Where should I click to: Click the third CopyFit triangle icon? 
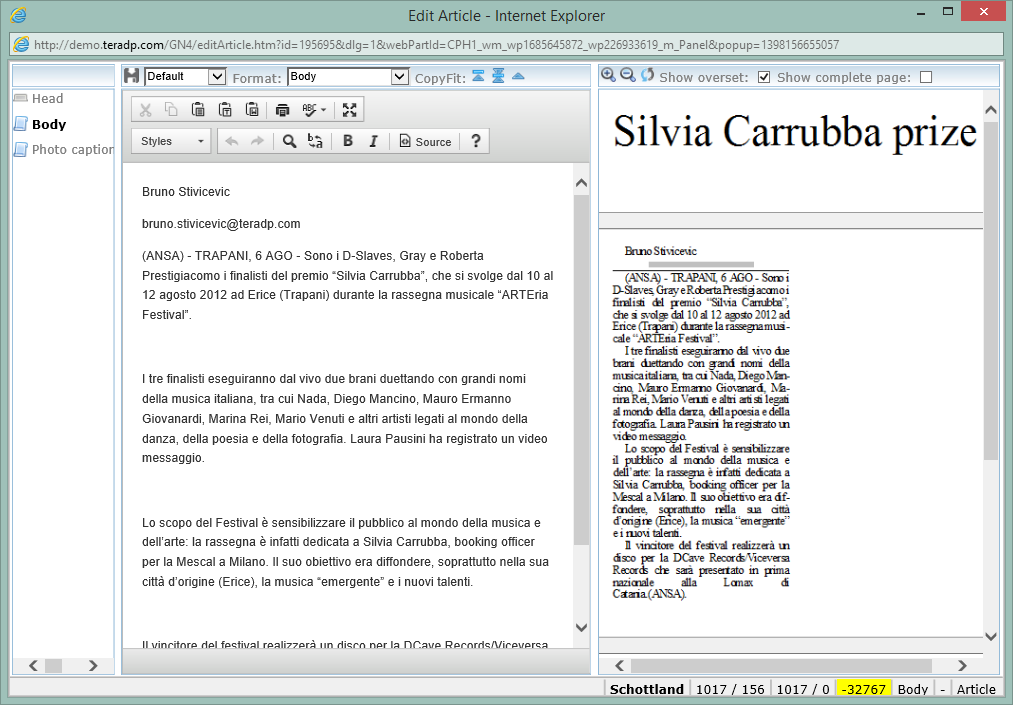(518, 76)
